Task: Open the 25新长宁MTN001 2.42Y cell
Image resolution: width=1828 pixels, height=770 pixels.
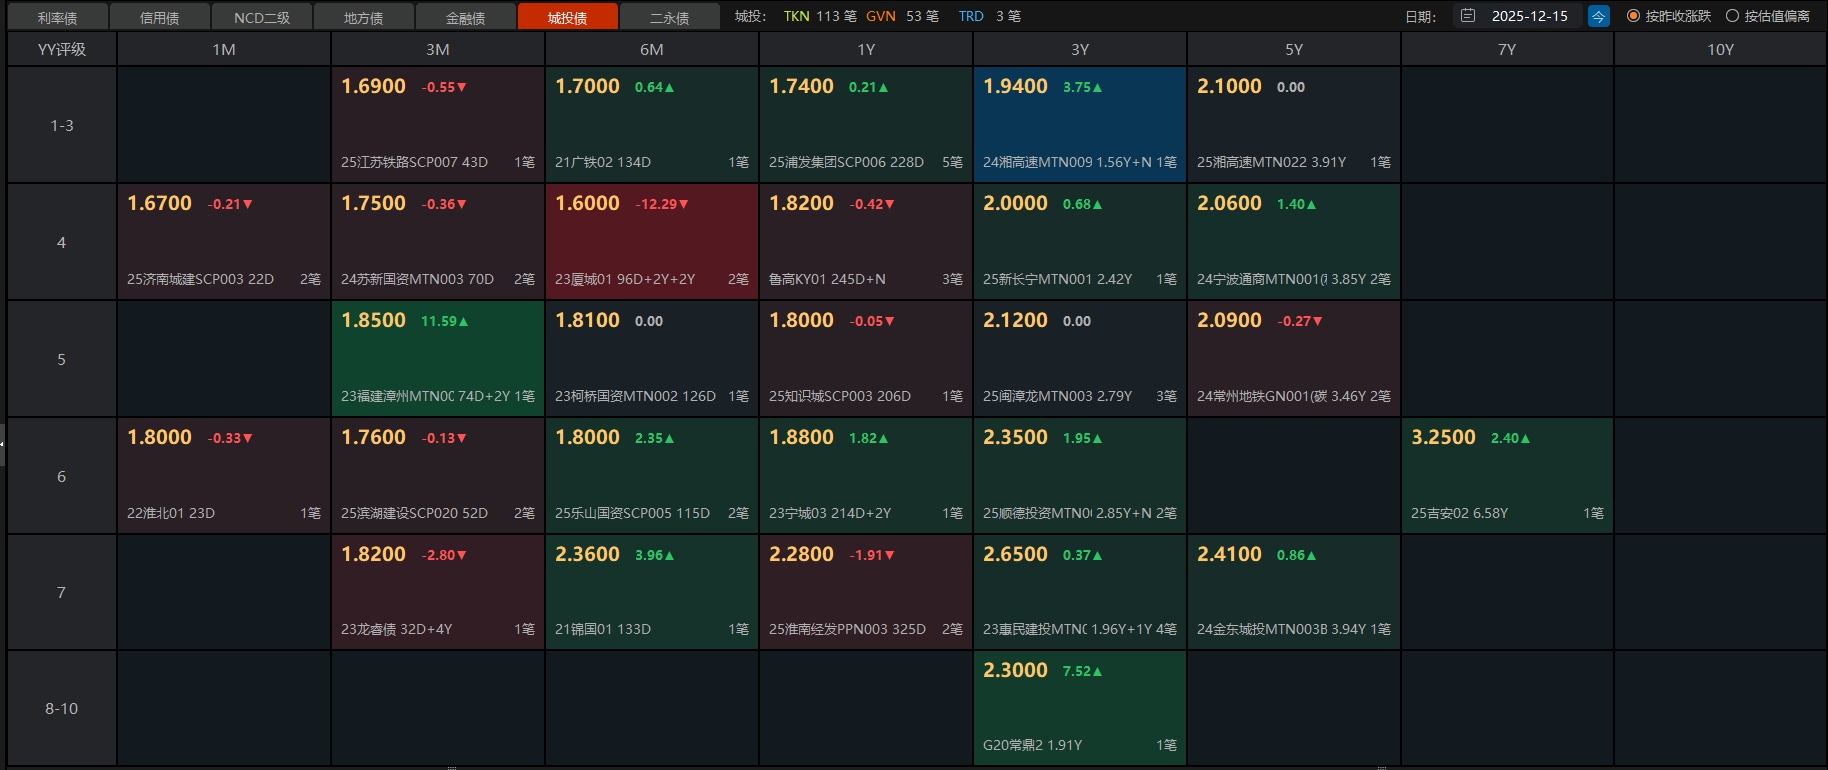Action: (x=1080, y=242)
